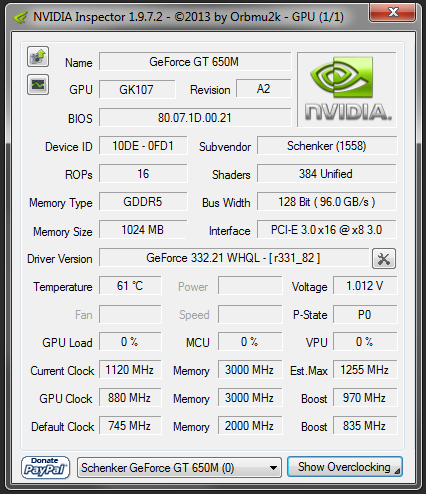Click the Shaders field 384 Unified

[327, 174]
